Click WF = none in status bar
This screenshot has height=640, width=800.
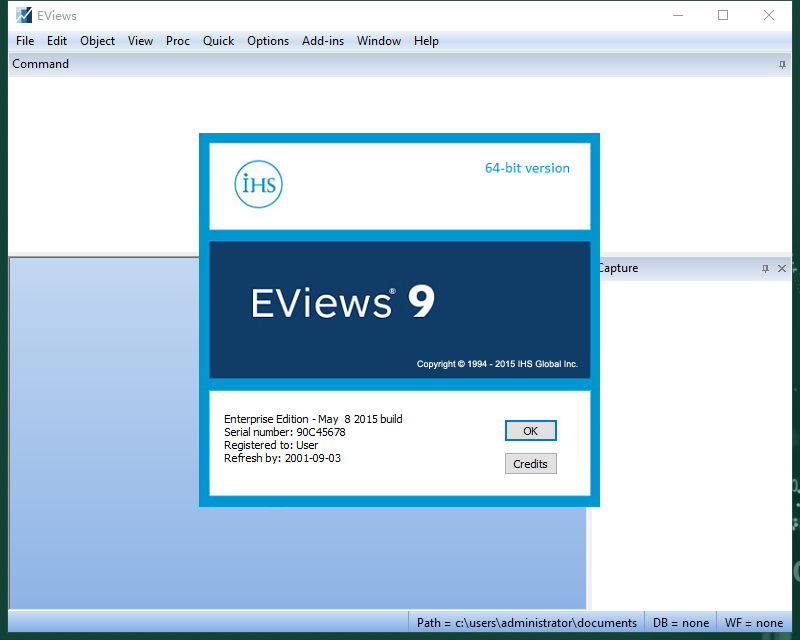(754, 623)
